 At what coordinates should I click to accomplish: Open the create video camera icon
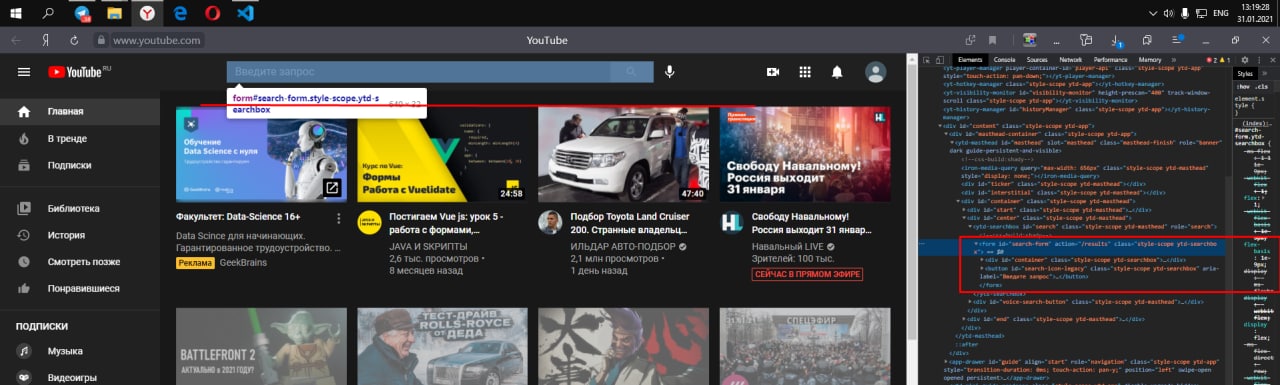pos(772,72)
